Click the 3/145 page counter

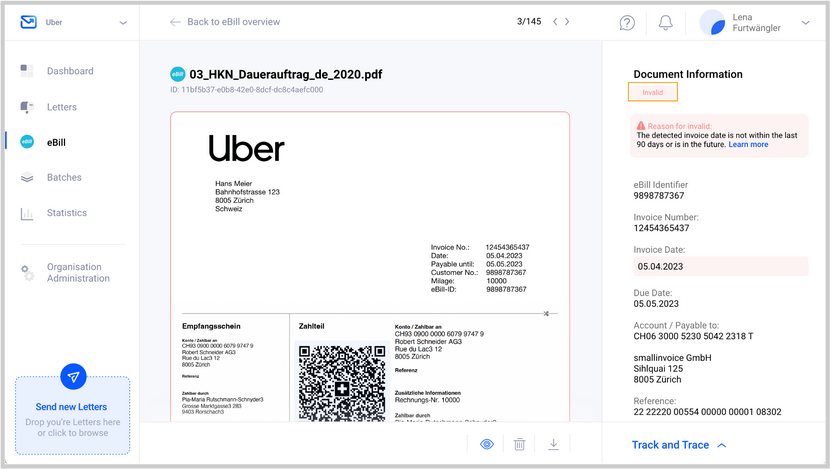[x=529, y=22]
